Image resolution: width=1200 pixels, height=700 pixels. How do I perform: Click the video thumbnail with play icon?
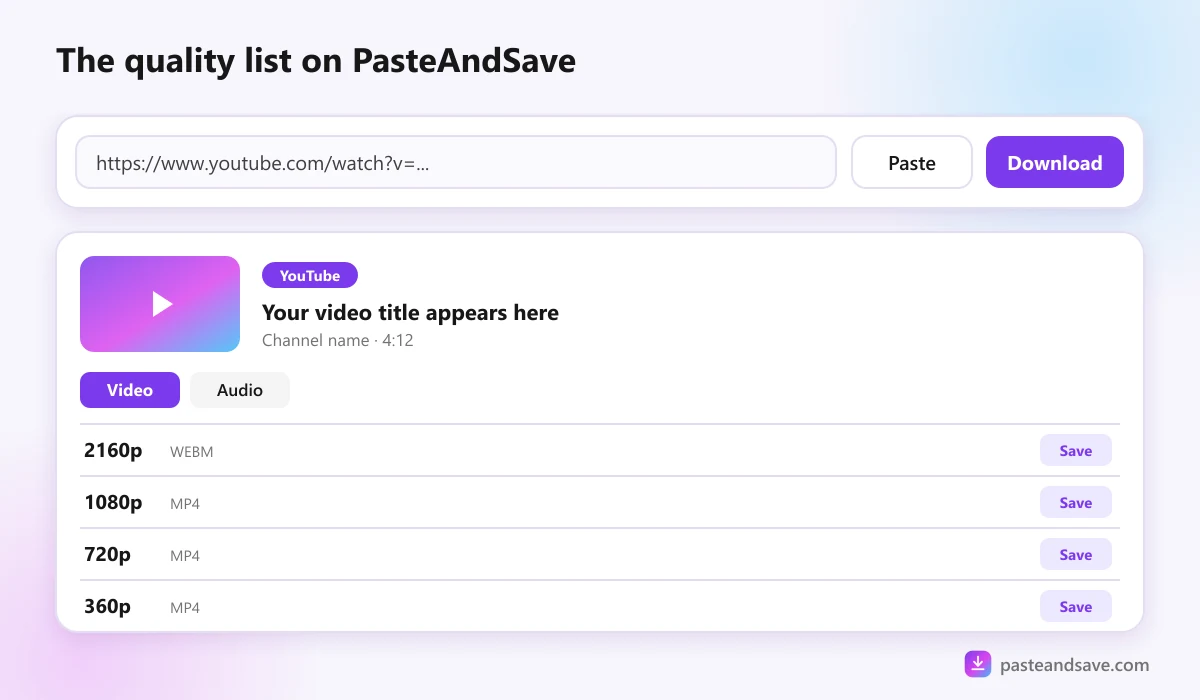pos(160,304)
